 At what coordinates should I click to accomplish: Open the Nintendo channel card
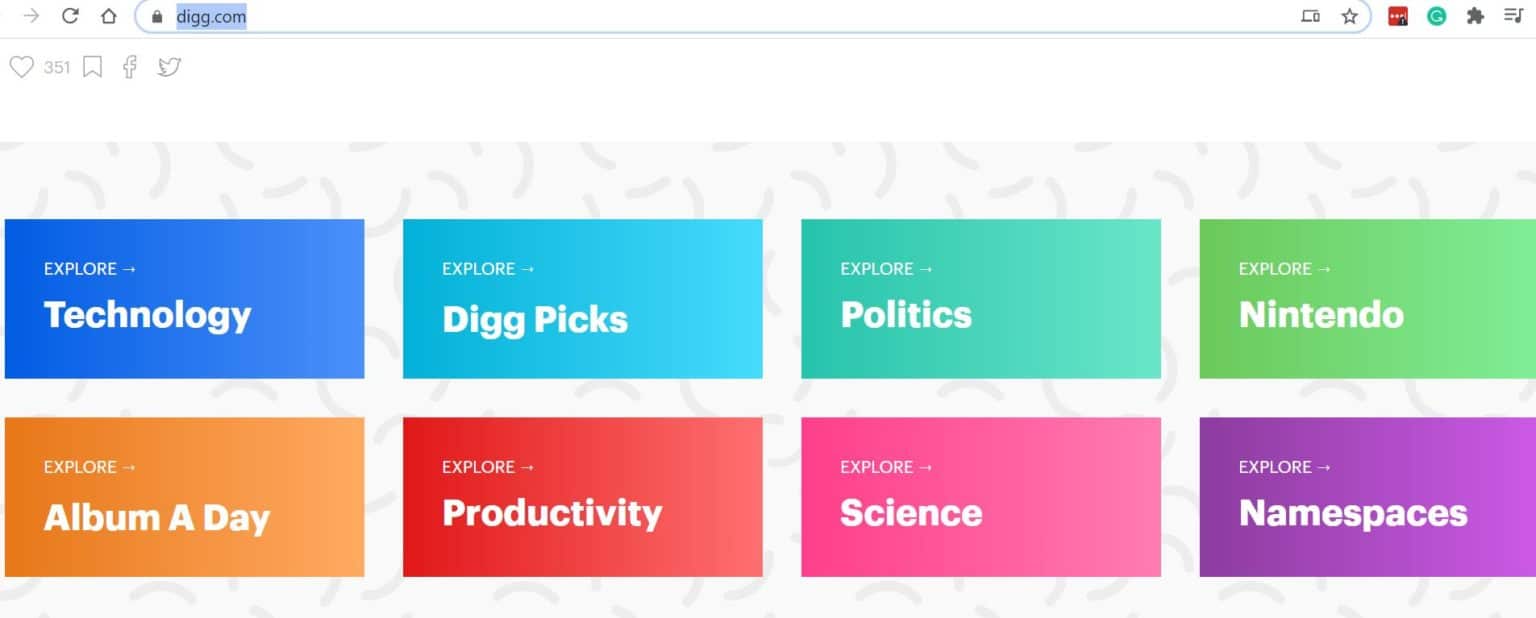click(x=1367, y=299)
